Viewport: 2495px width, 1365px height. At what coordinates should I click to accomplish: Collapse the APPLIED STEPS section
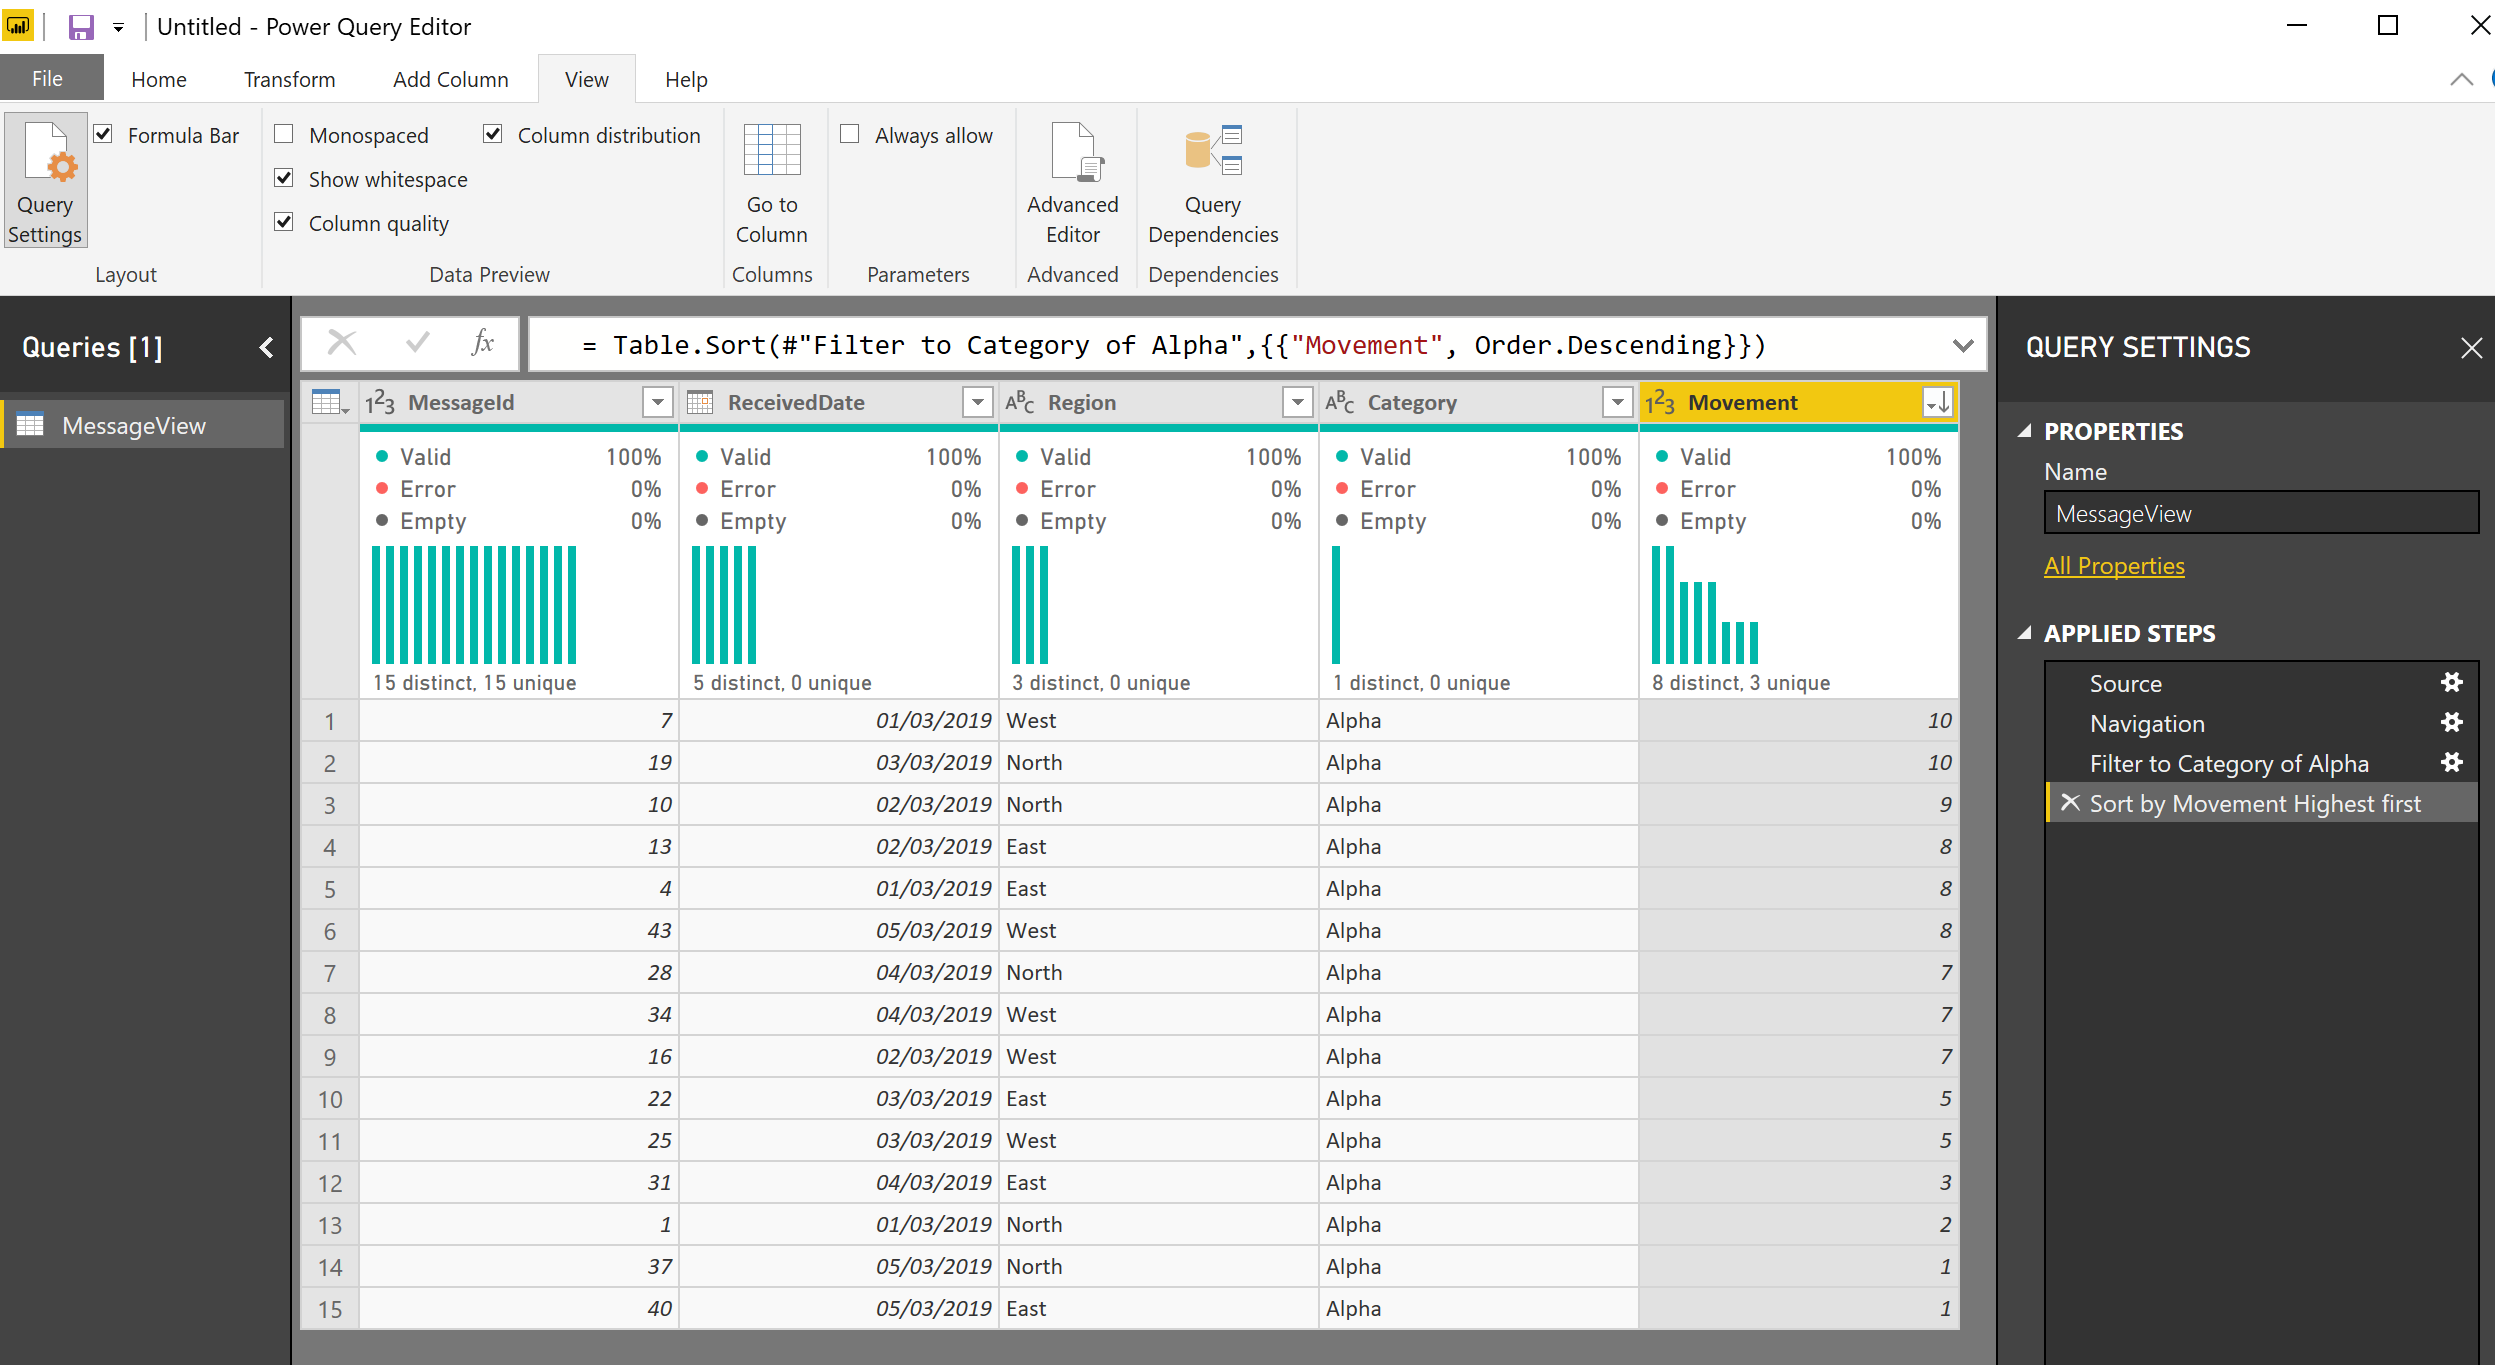[x=2025, y=633]
